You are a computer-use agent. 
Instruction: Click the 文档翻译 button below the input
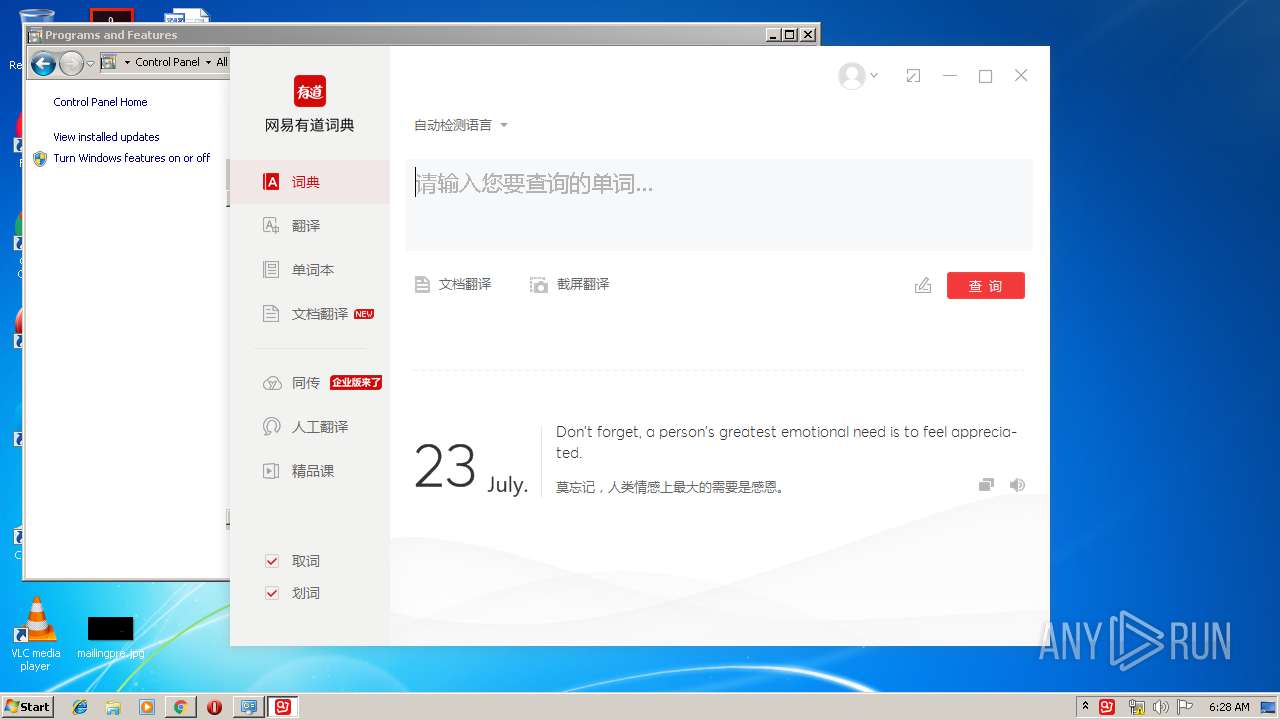tap(453, 285)
